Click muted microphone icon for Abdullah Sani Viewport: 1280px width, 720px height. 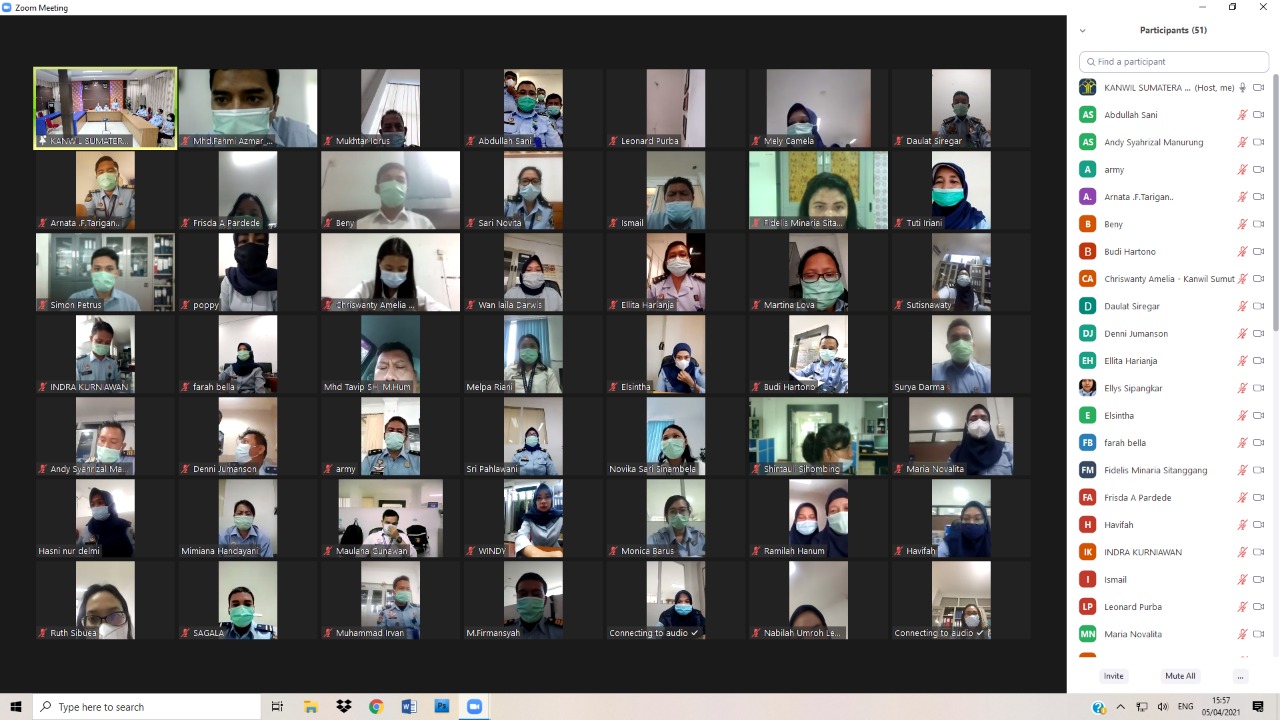[x=1242, y=115]
